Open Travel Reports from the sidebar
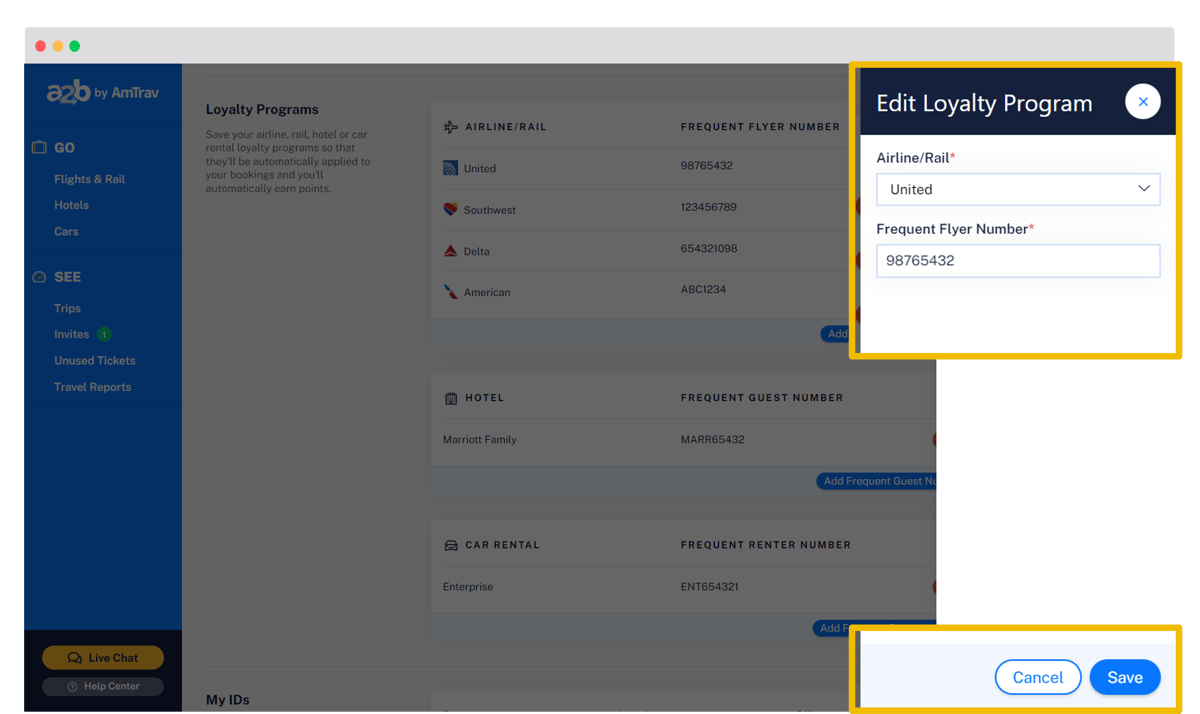This screenshot has height=714, width=1200. (94, 386)
